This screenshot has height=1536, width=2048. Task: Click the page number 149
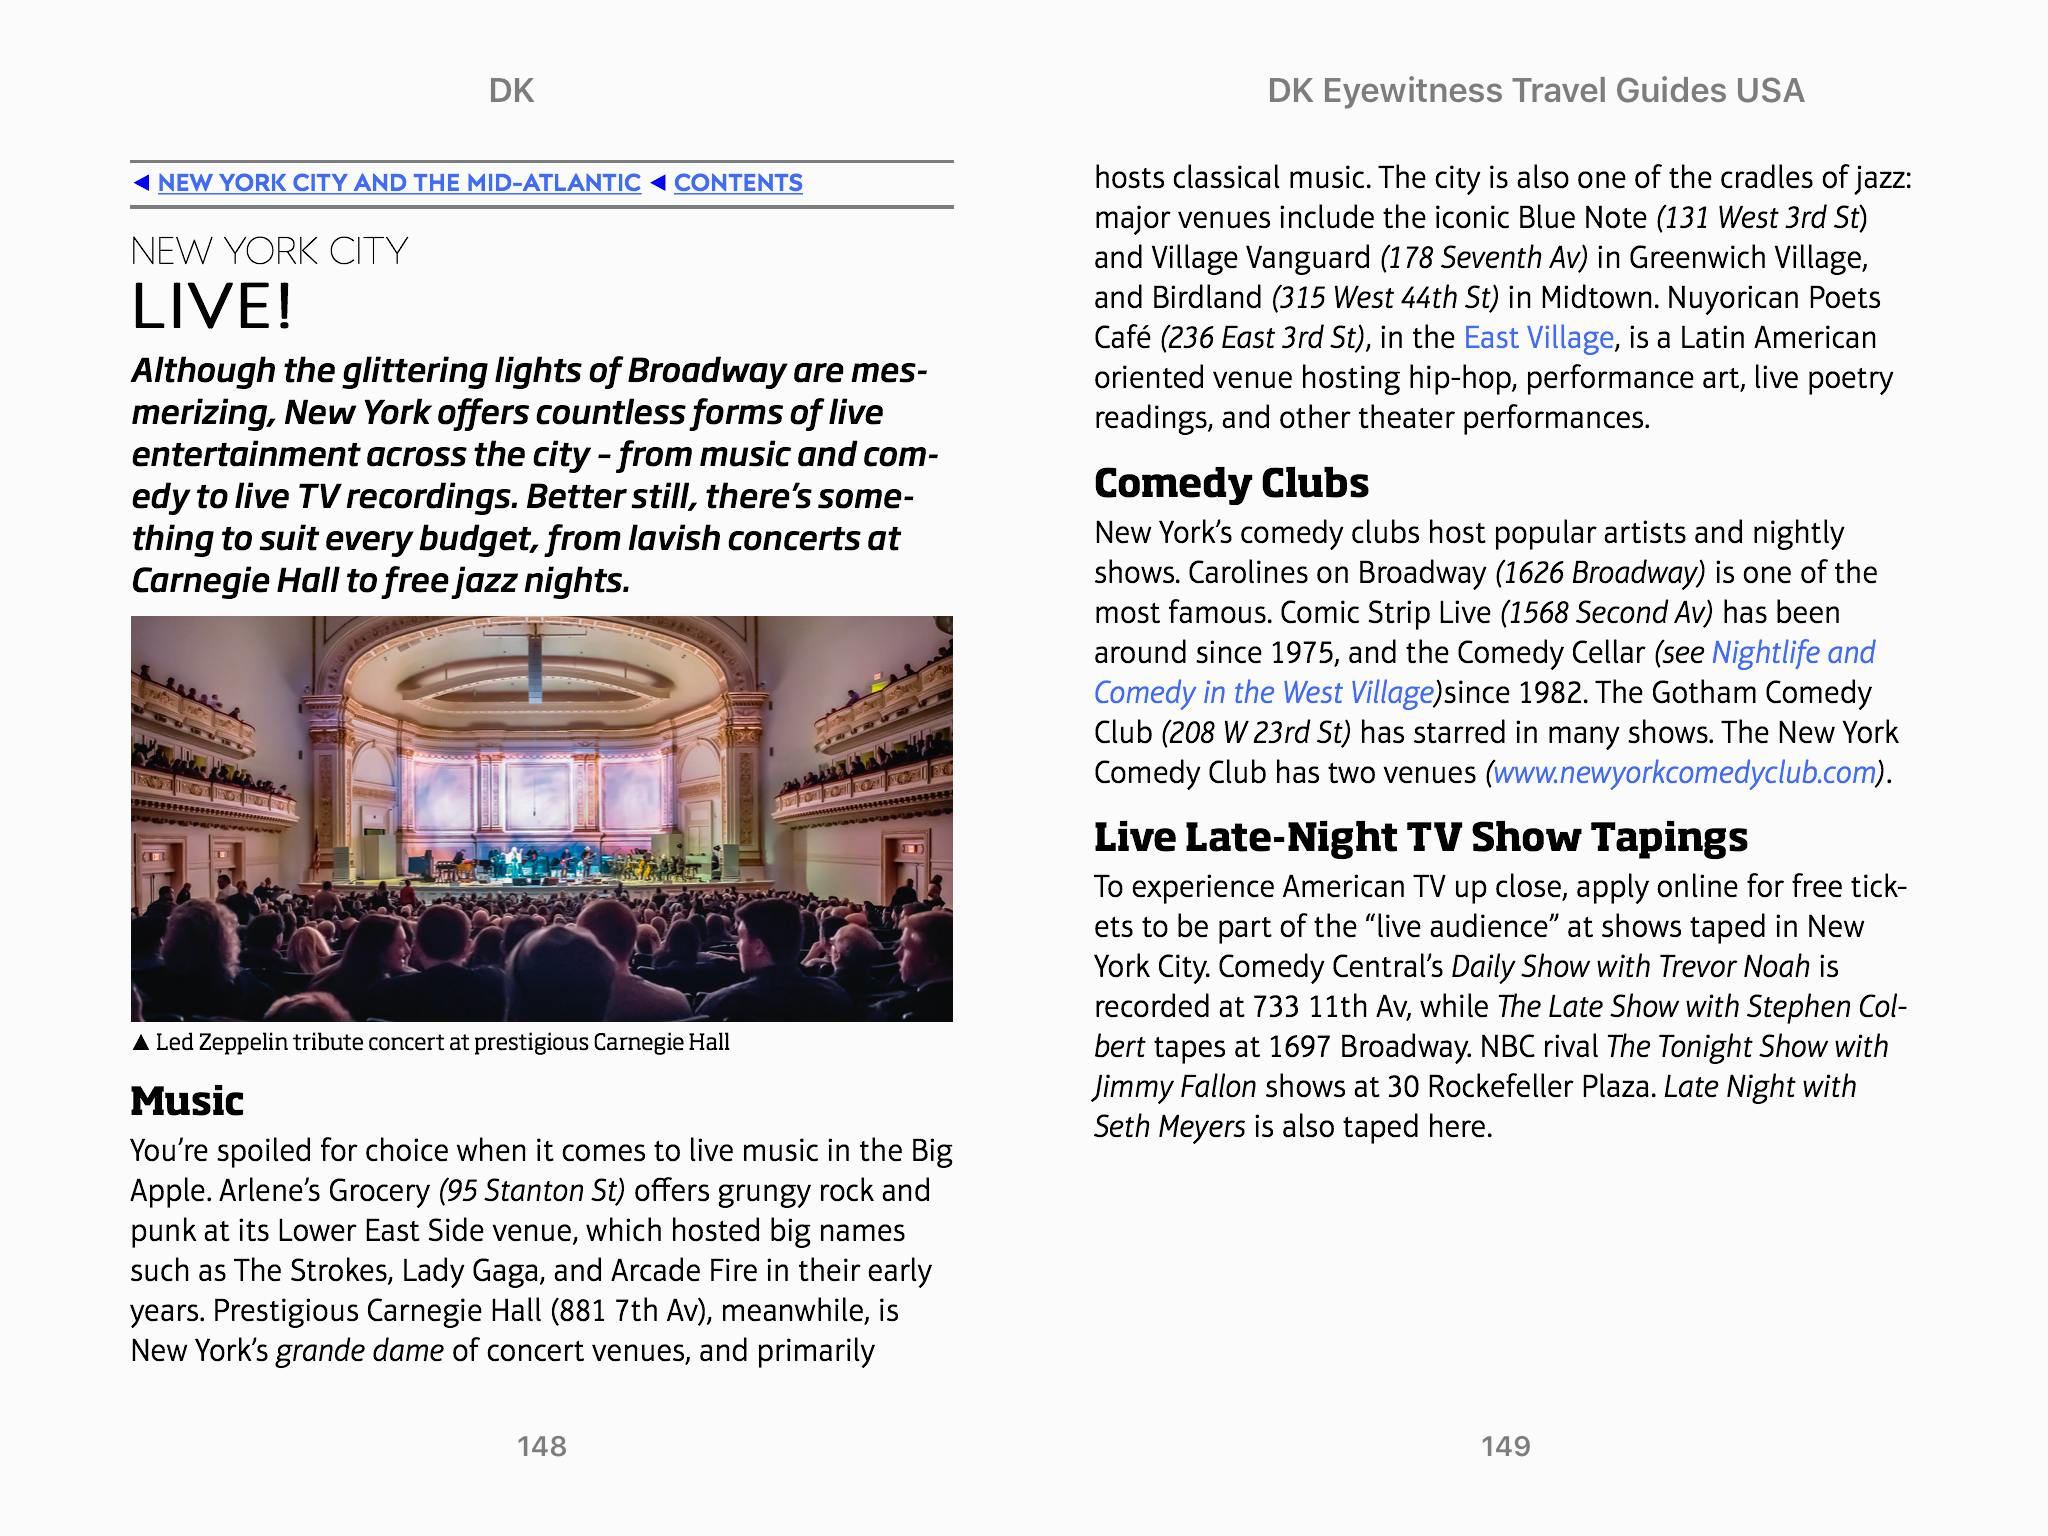click(x=1505, y=1446)
